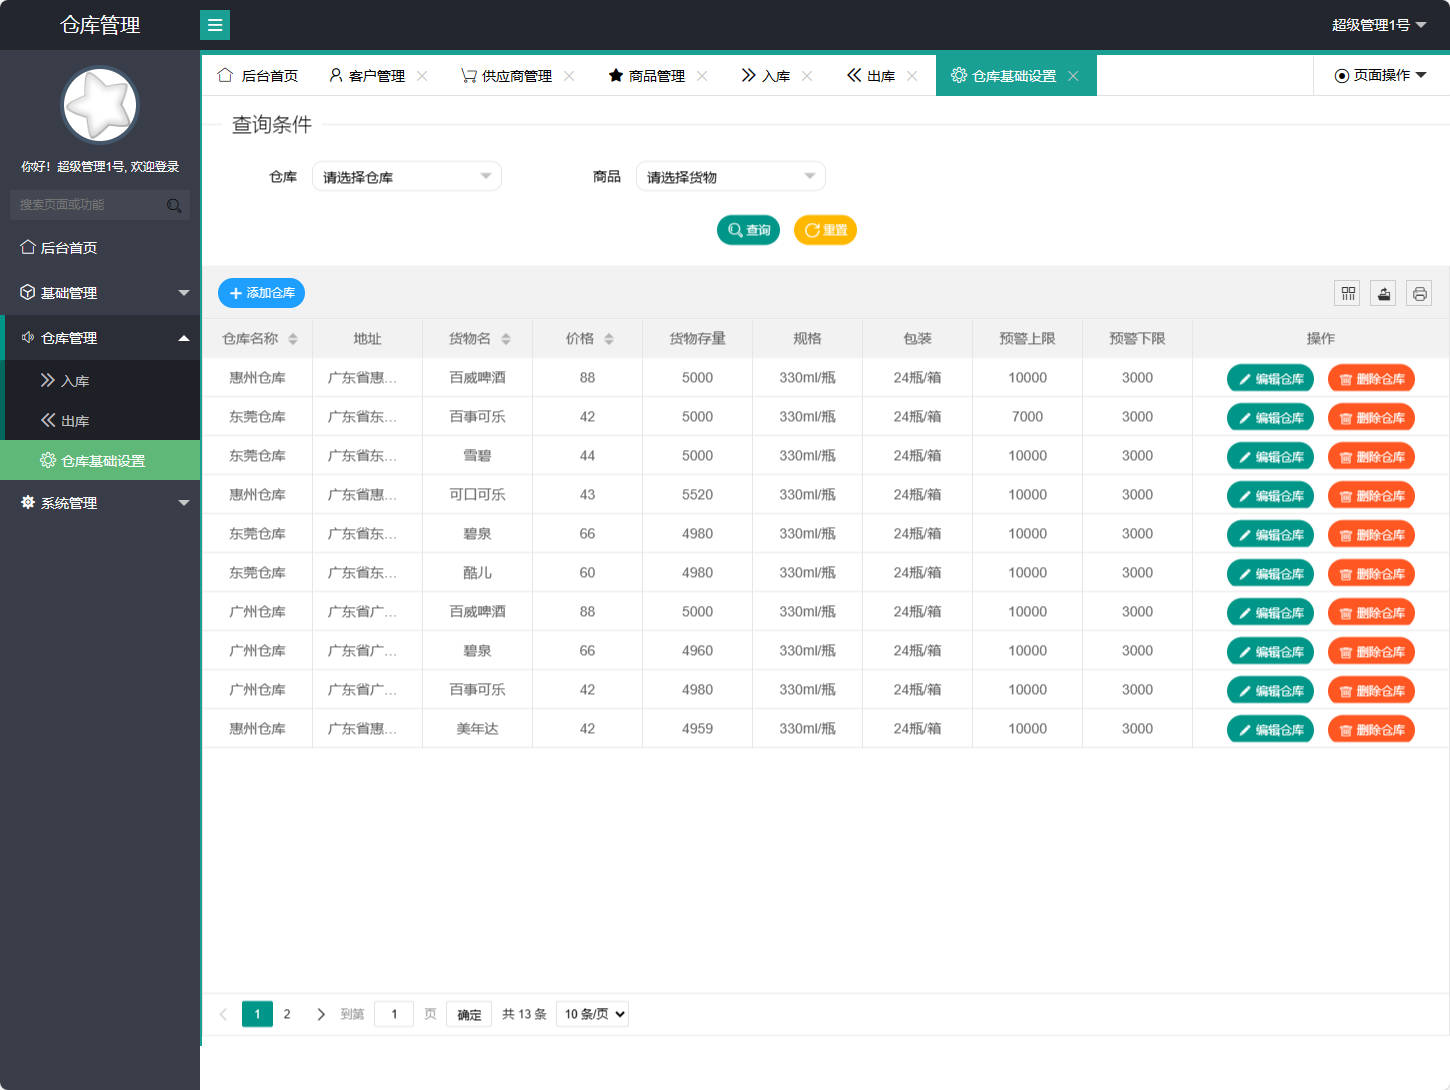Click the 添加仓库 add warehouse button
Screen dimensions: 1450x1090
tap(261, 293)
